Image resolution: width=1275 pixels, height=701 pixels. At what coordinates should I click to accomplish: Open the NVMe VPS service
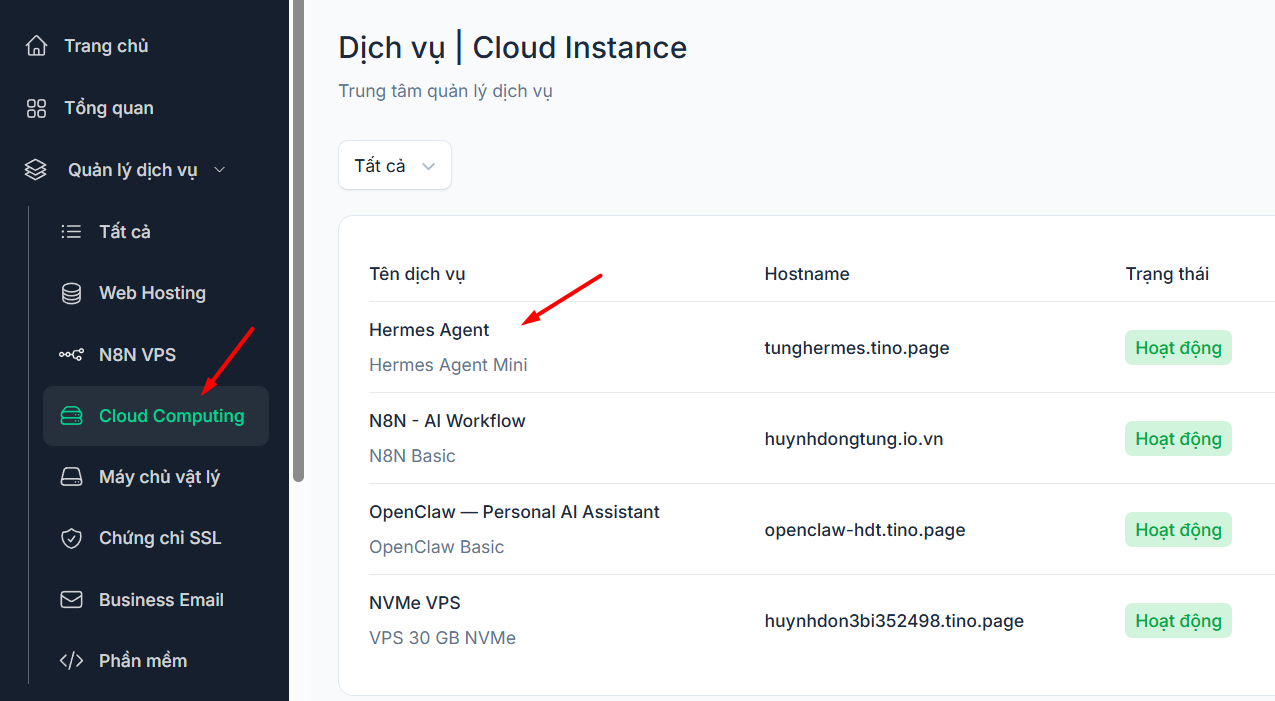pyautogui.click(x=415, y=603)
